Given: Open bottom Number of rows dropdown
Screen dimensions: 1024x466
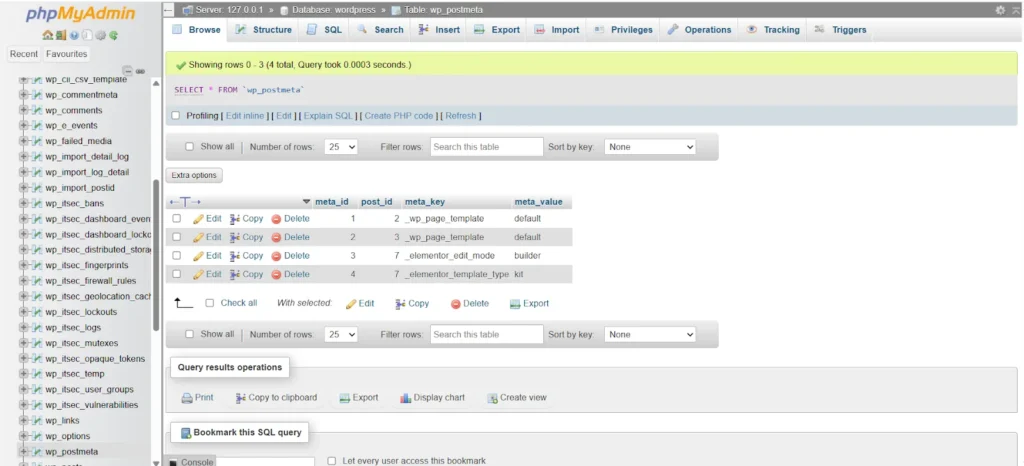Looking at the screenshot, I should pos(341,334).
